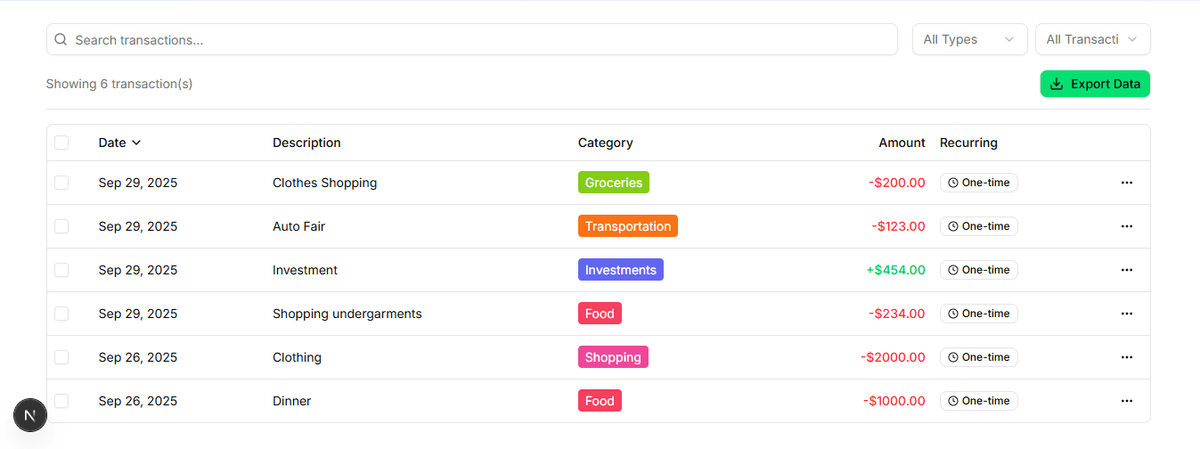The image size is (1200, 449).
Task: Click the Amount column header
Action: pos(902,143)
